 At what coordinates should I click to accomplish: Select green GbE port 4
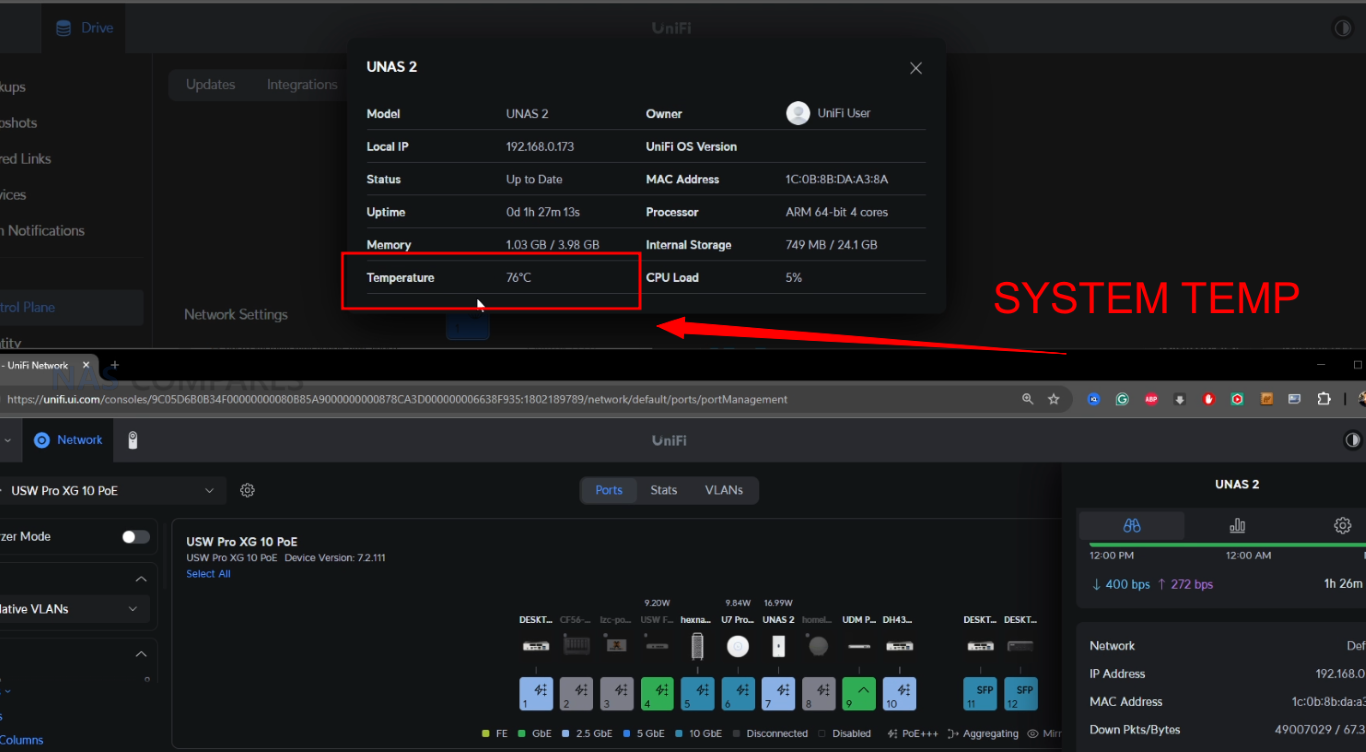click(x=657, y=694)
